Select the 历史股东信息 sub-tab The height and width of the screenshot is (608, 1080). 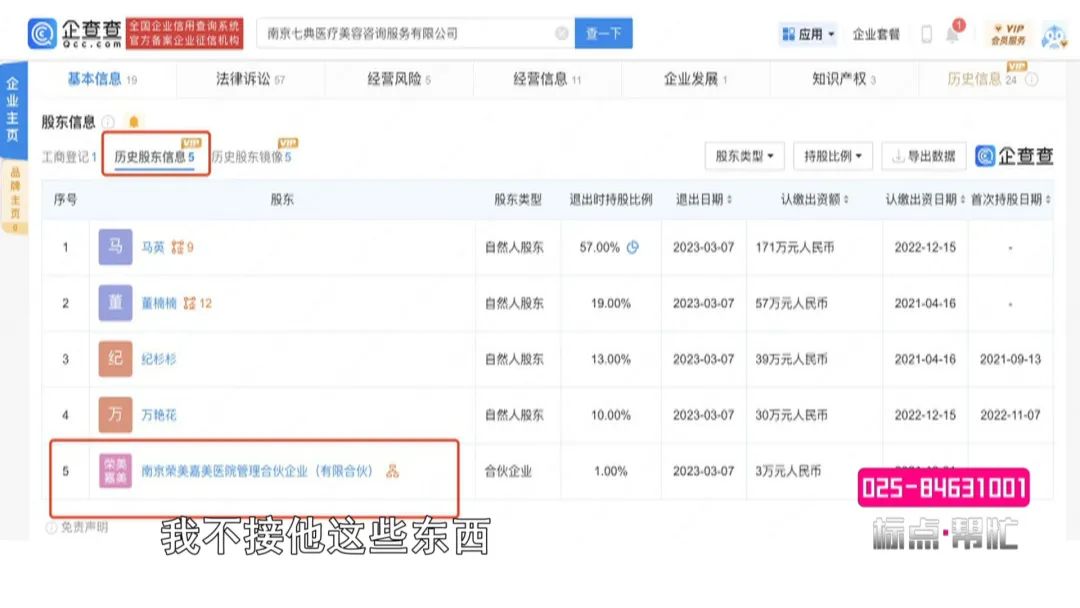click(x=154, y=157)
